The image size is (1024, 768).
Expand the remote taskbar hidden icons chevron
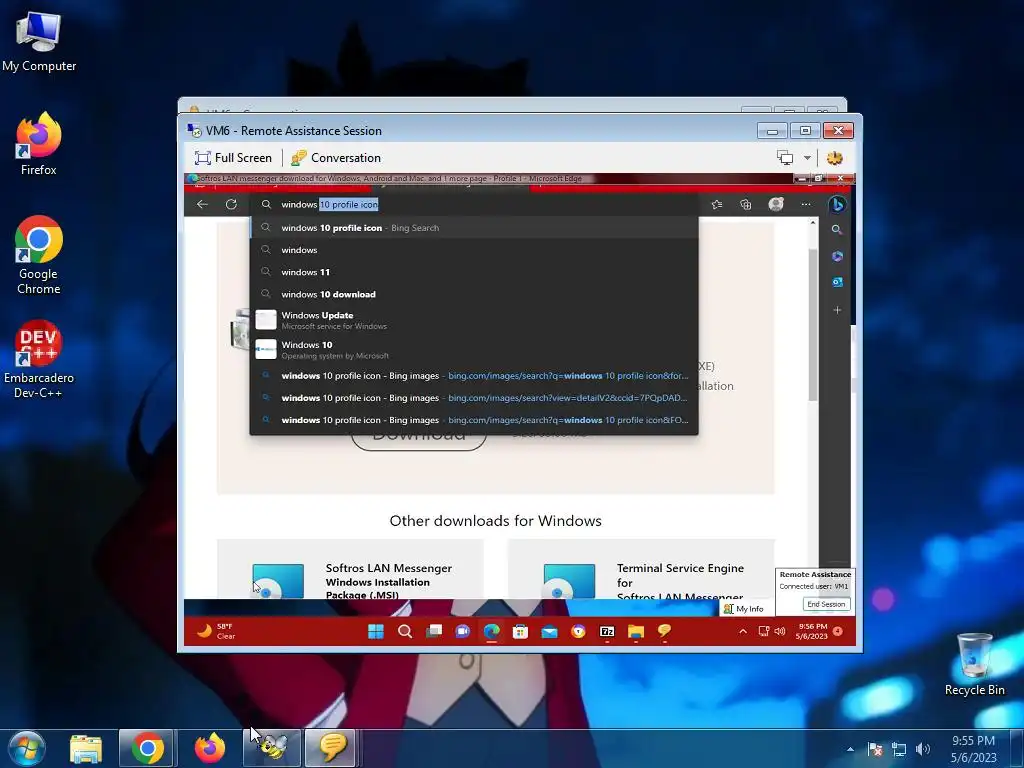click(x=743, y=632)
